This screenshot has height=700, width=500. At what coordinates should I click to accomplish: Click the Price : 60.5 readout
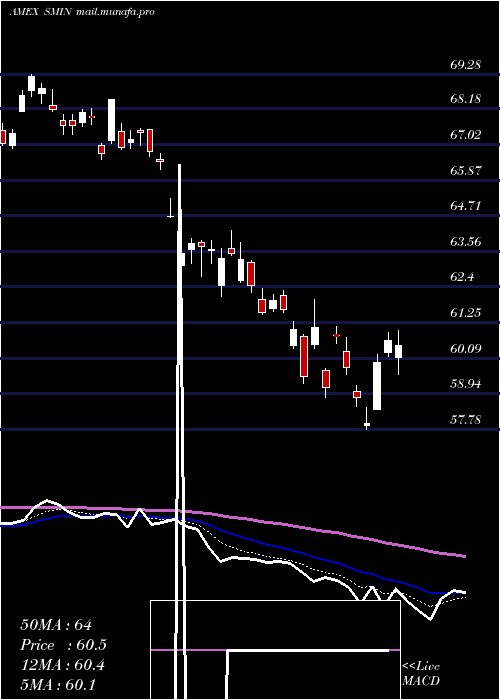click(x=63, y=645)
